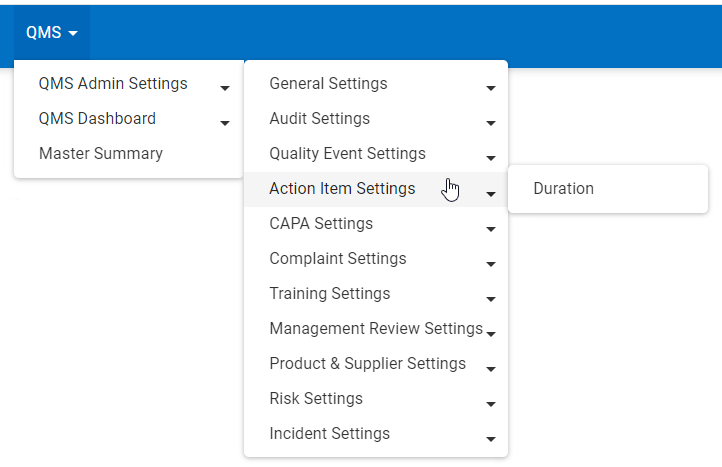The image size is (722, 467).
Task: Choose Complaint Settings menu entry
Action: click(338, 259)
